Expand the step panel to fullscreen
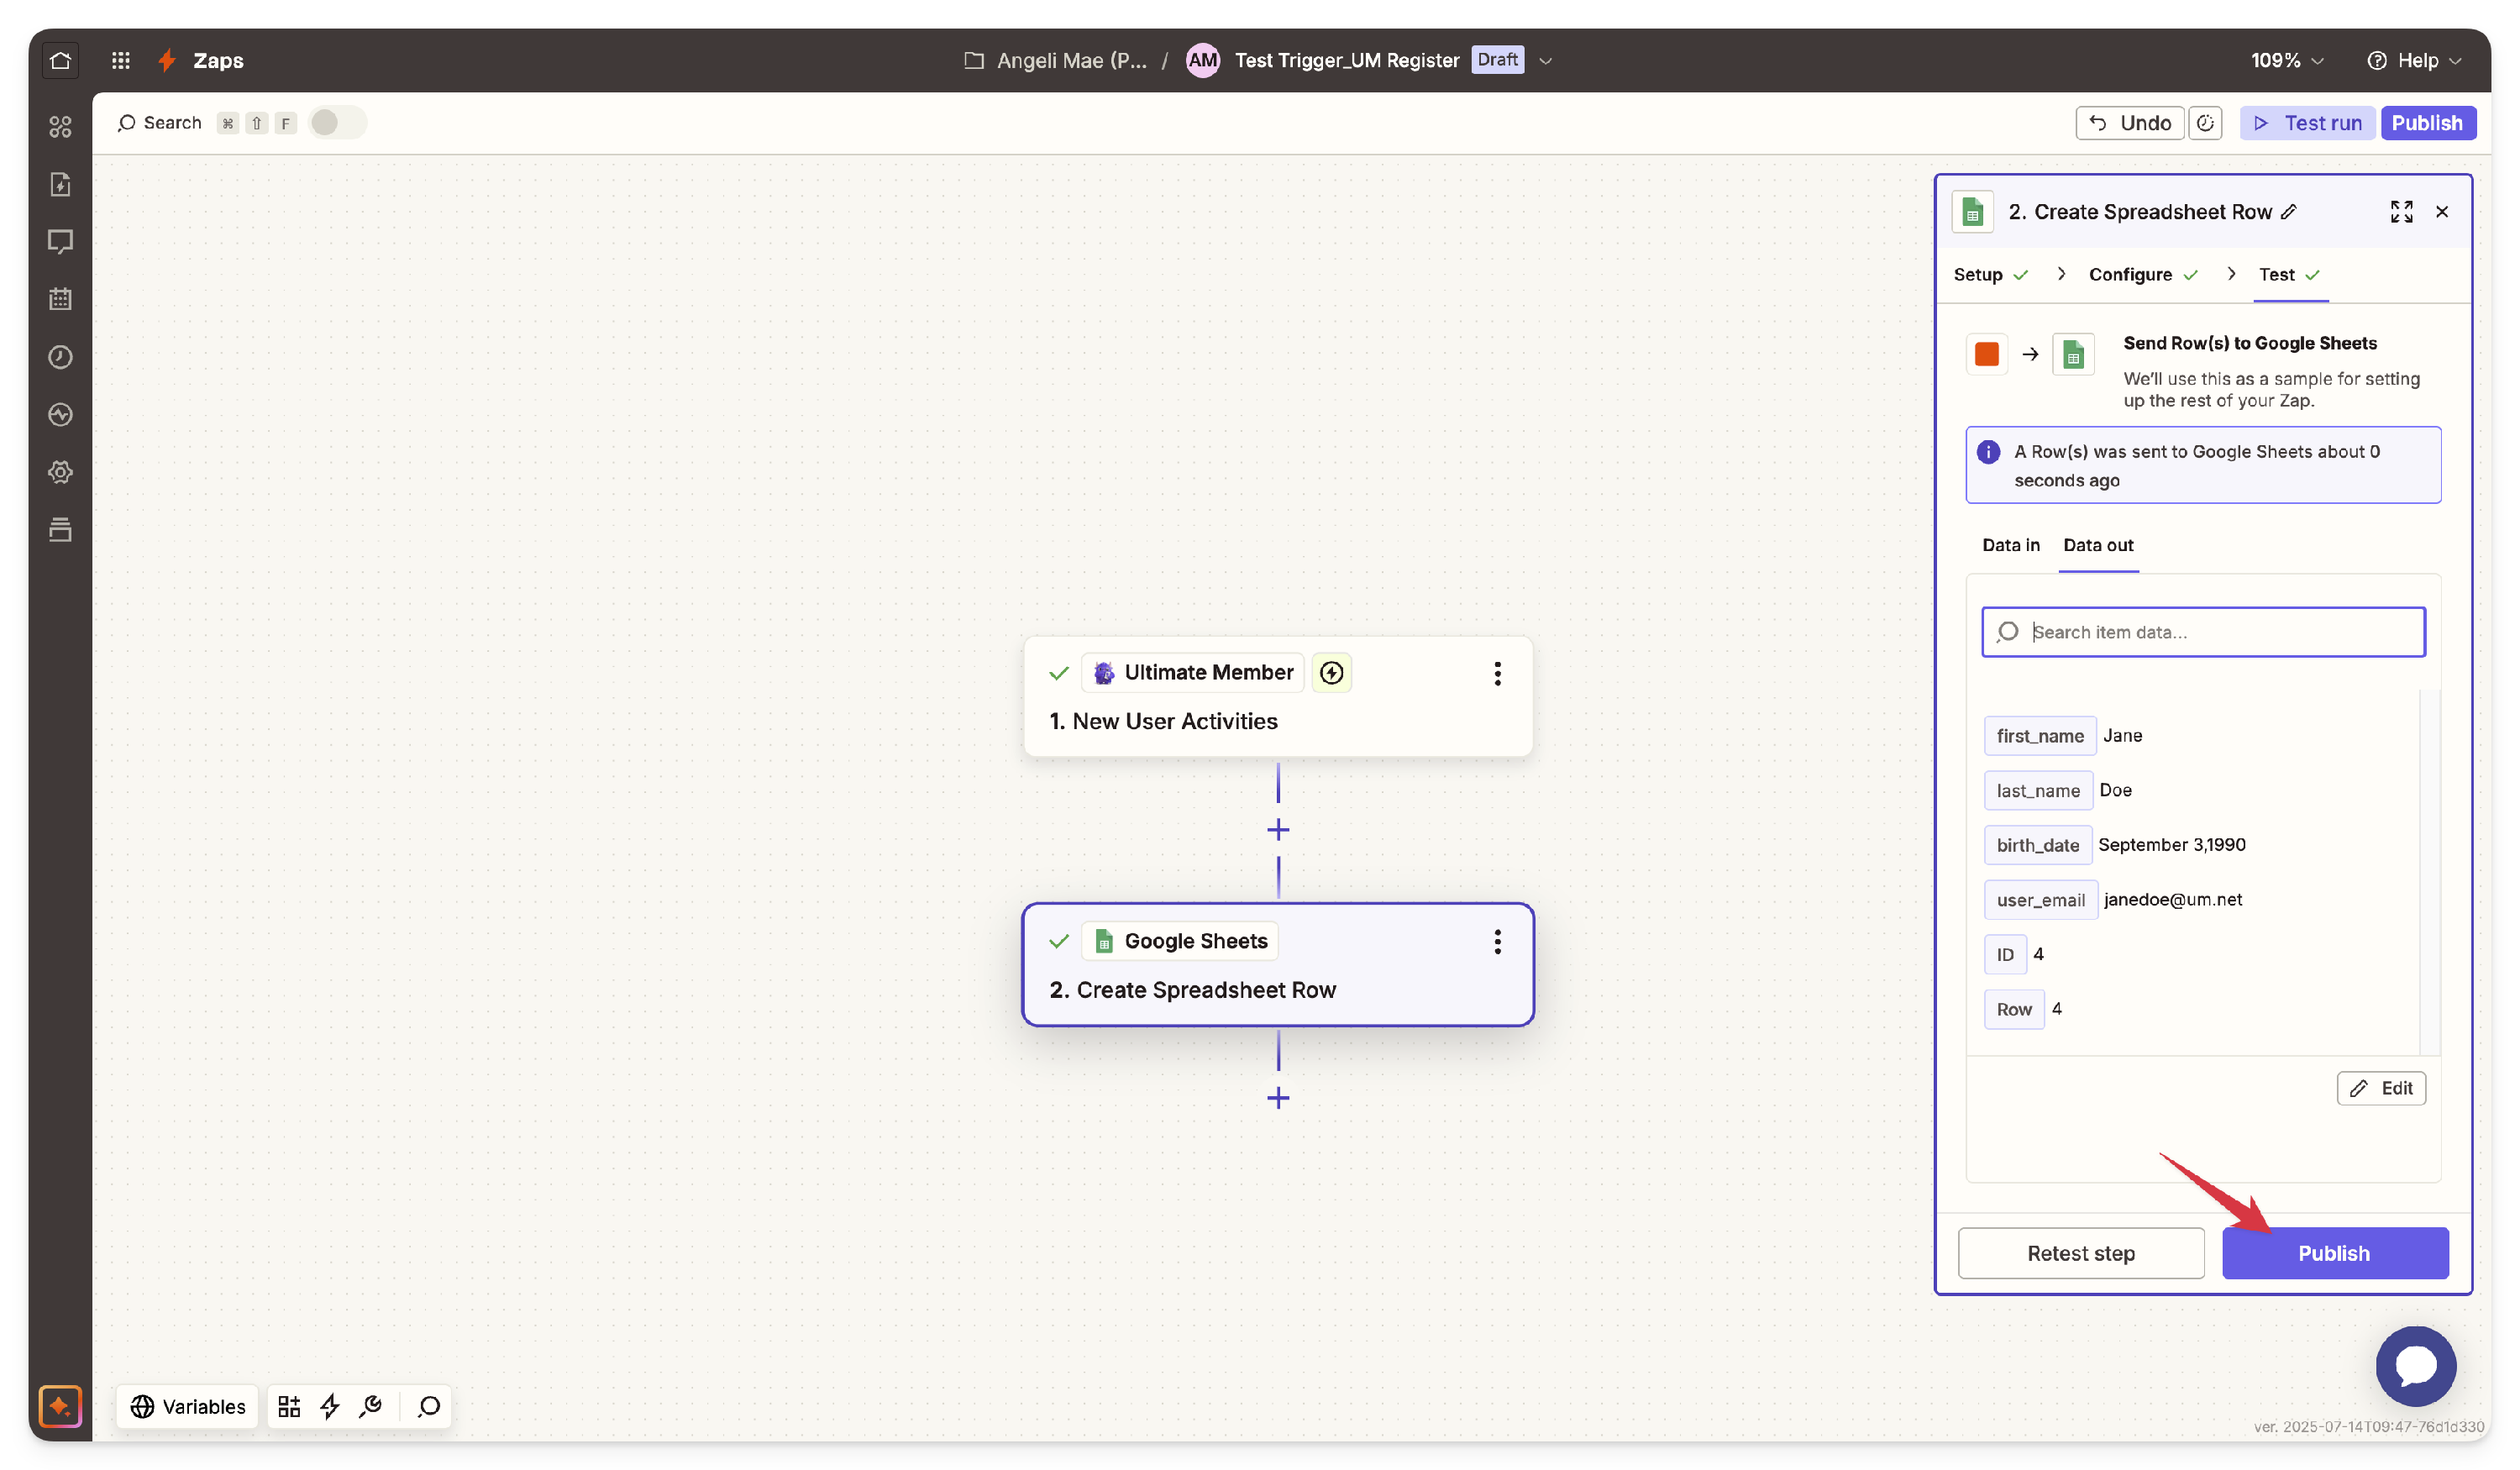Image resolution: width=2520 pixels, height=1470 pixels. (2401, 211)
